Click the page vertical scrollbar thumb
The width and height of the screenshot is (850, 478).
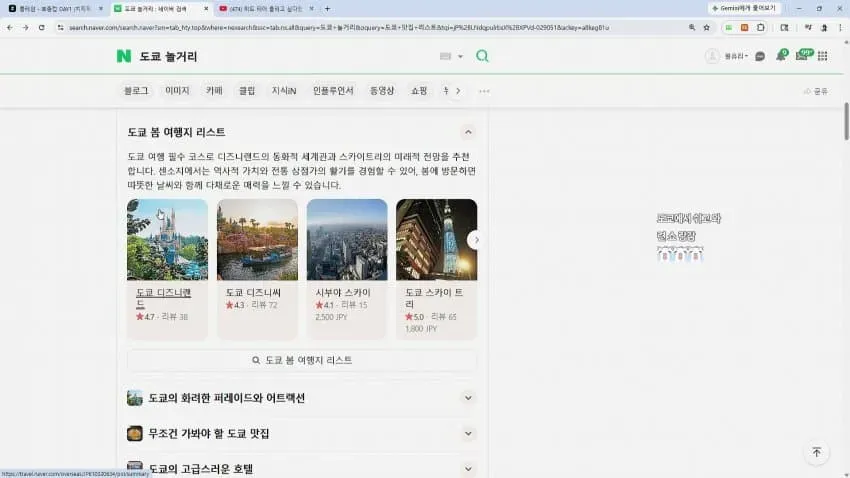click(846, 121)
